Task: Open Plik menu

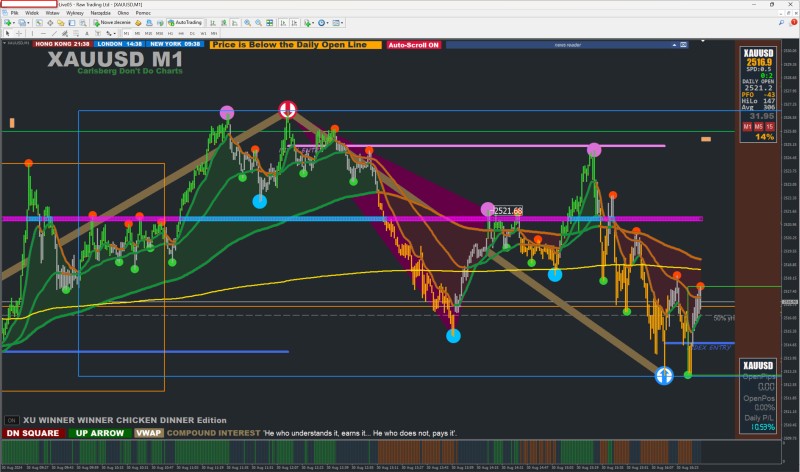Action: click(15, 13)
